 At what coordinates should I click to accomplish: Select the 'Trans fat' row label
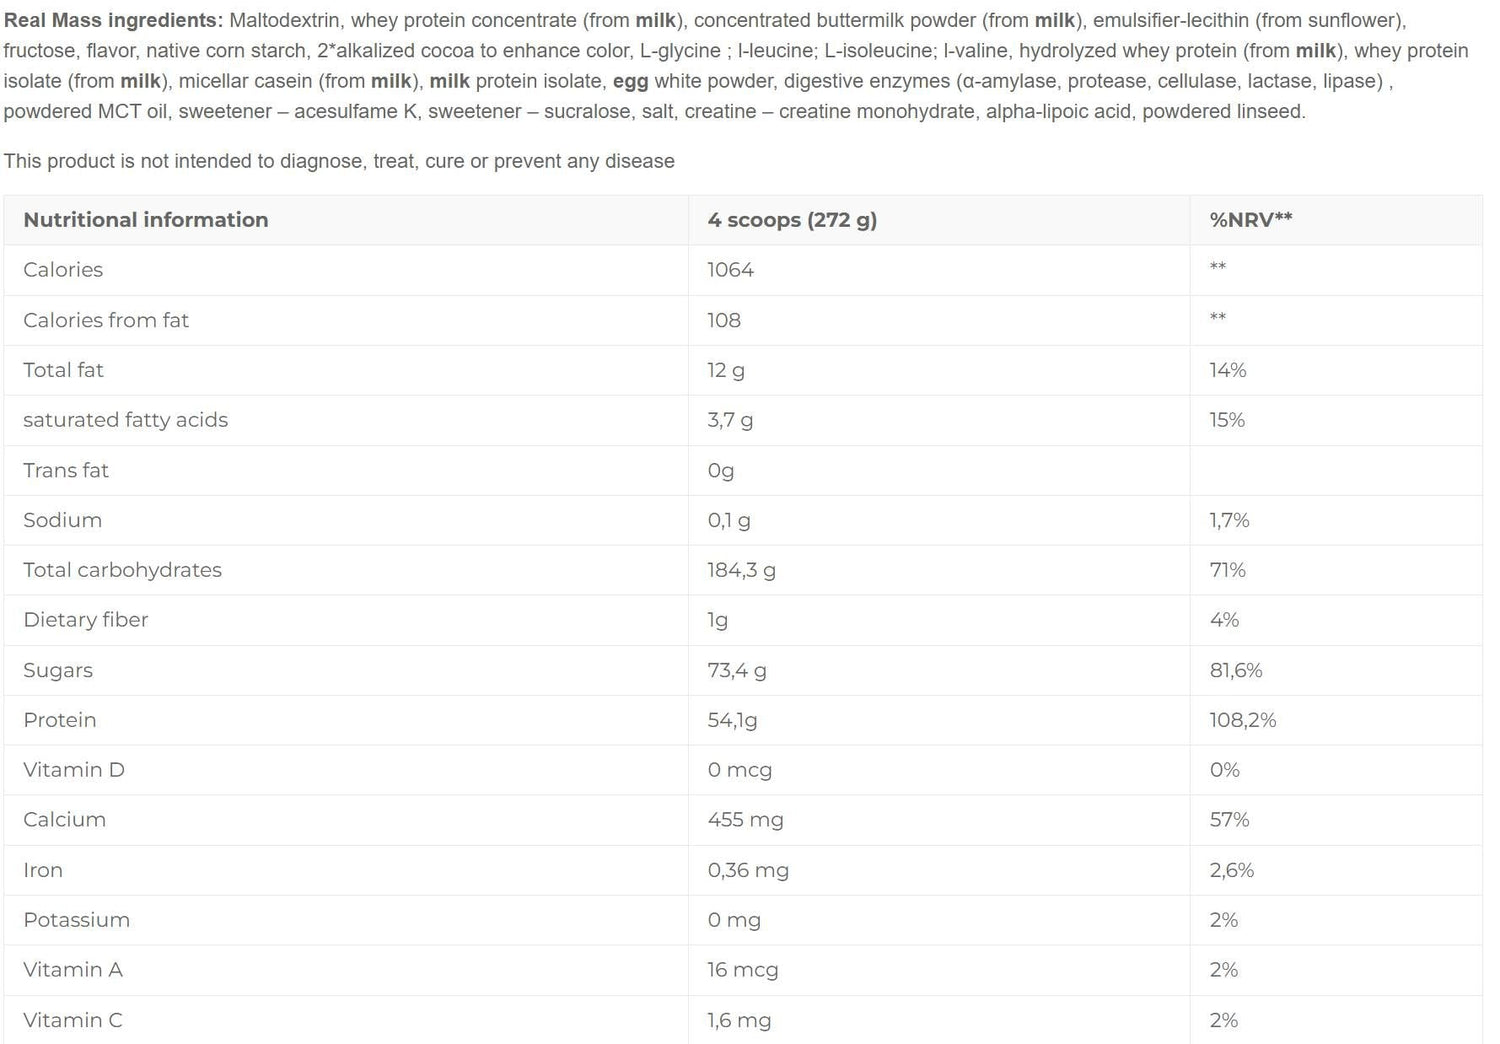66,470
